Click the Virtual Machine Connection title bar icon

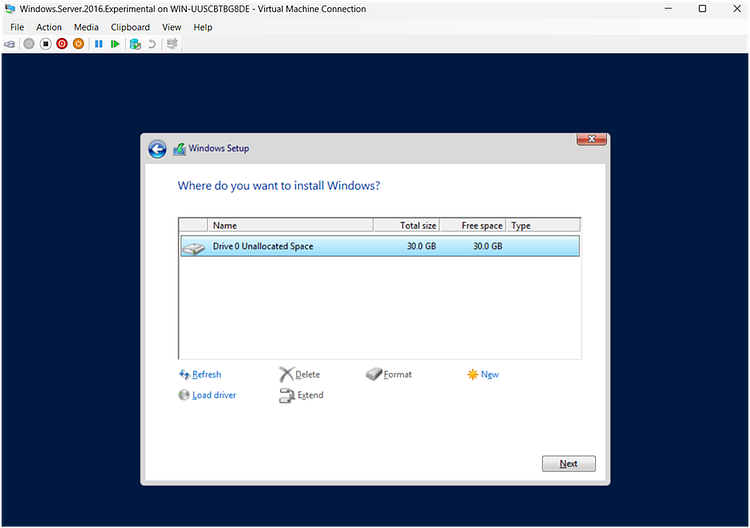point(10,9)
